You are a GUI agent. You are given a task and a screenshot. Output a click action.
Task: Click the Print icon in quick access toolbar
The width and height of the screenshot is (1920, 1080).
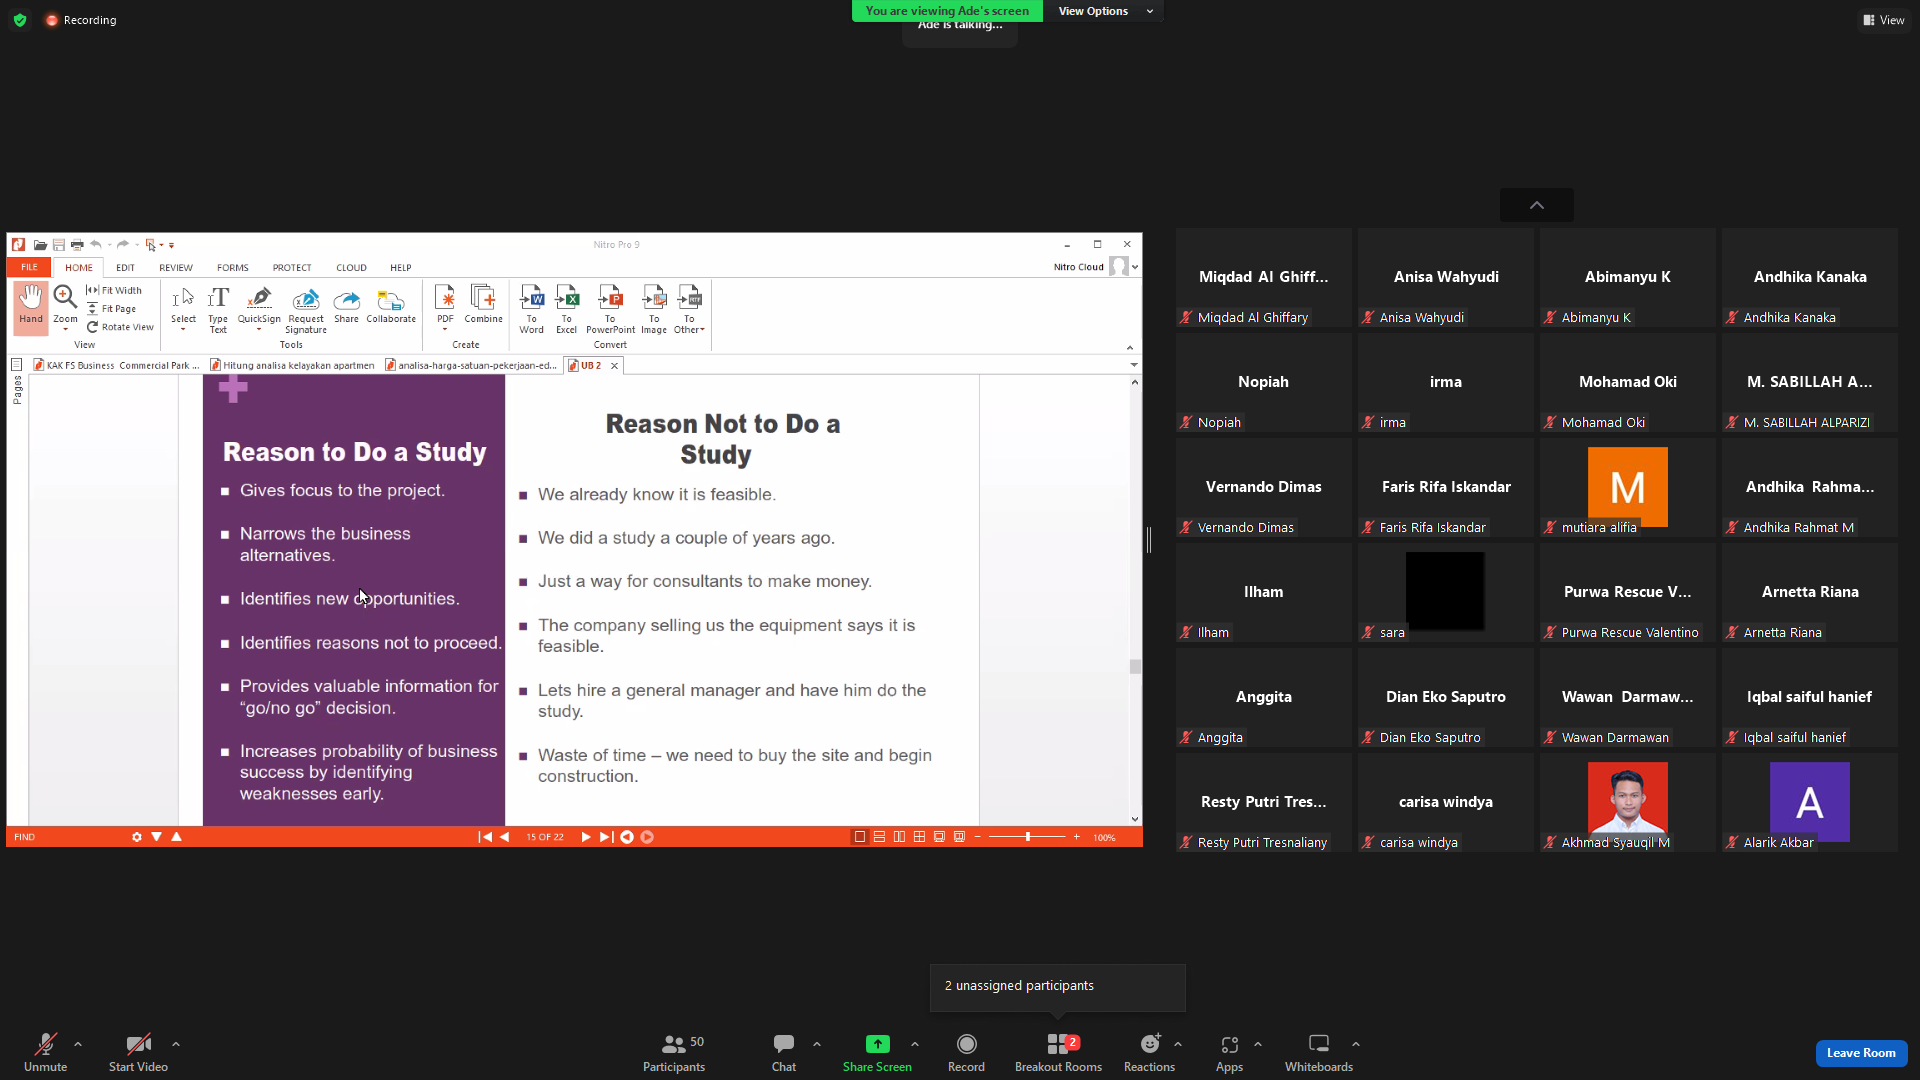tap(77, 245)
